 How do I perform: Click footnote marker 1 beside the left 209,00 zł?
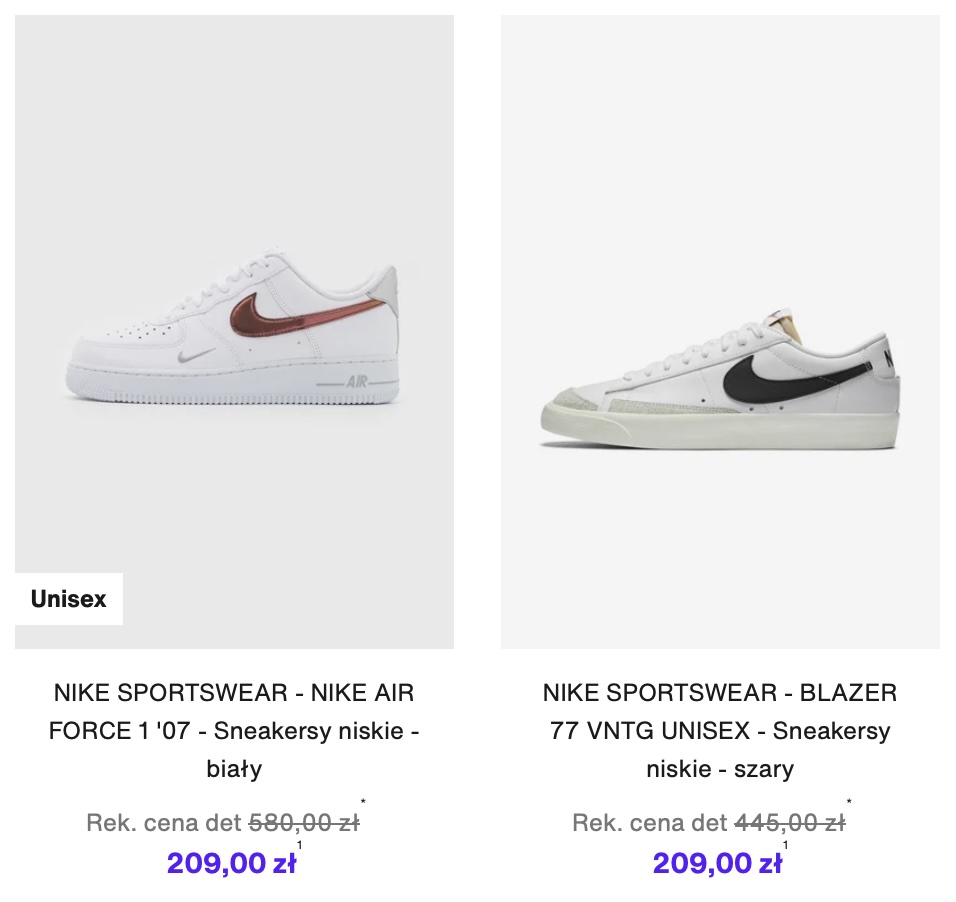click(x=299, y=846)
